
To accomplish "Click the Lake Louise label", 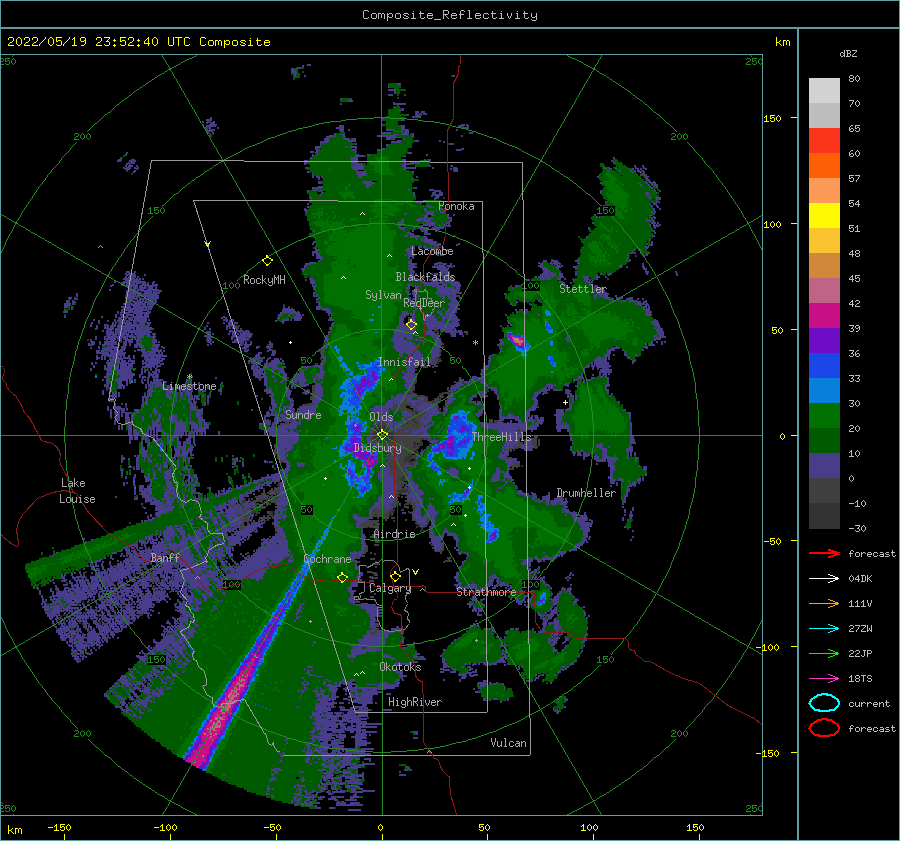I will click(77, 491).
